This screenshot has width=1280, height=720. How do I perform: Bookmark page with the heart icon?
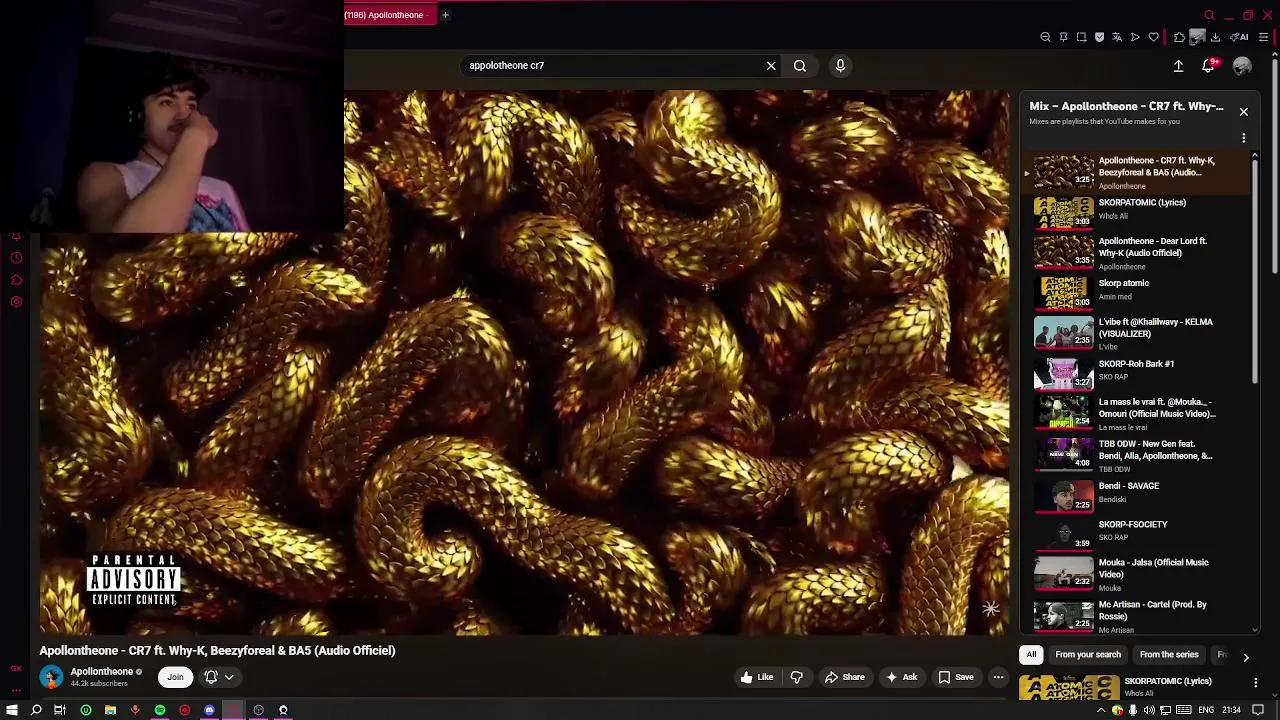pos(1153,37)
